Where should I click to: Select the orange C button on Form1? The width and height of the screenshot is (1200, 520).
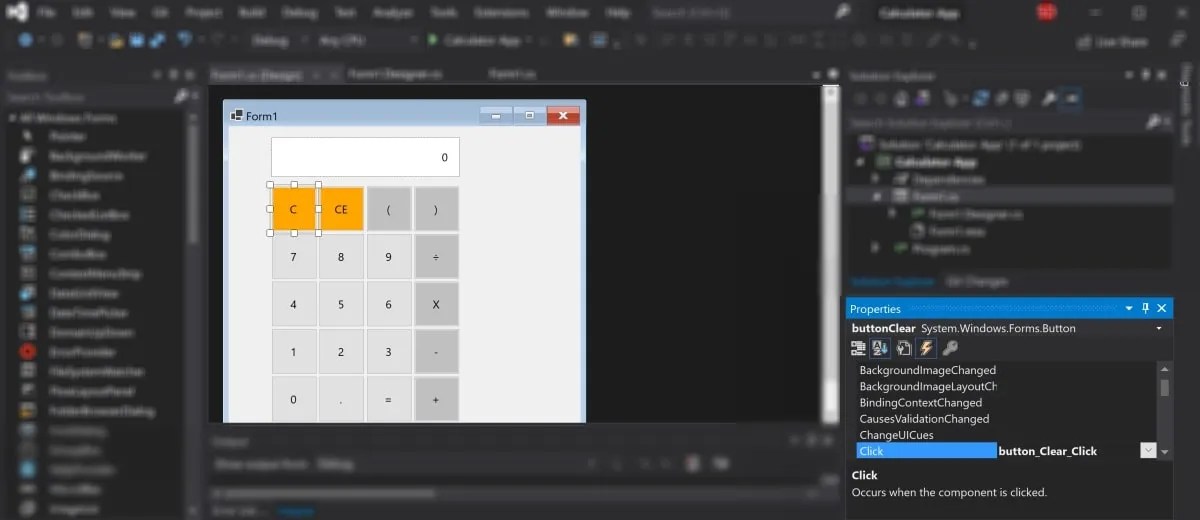[x=293, y=209]
